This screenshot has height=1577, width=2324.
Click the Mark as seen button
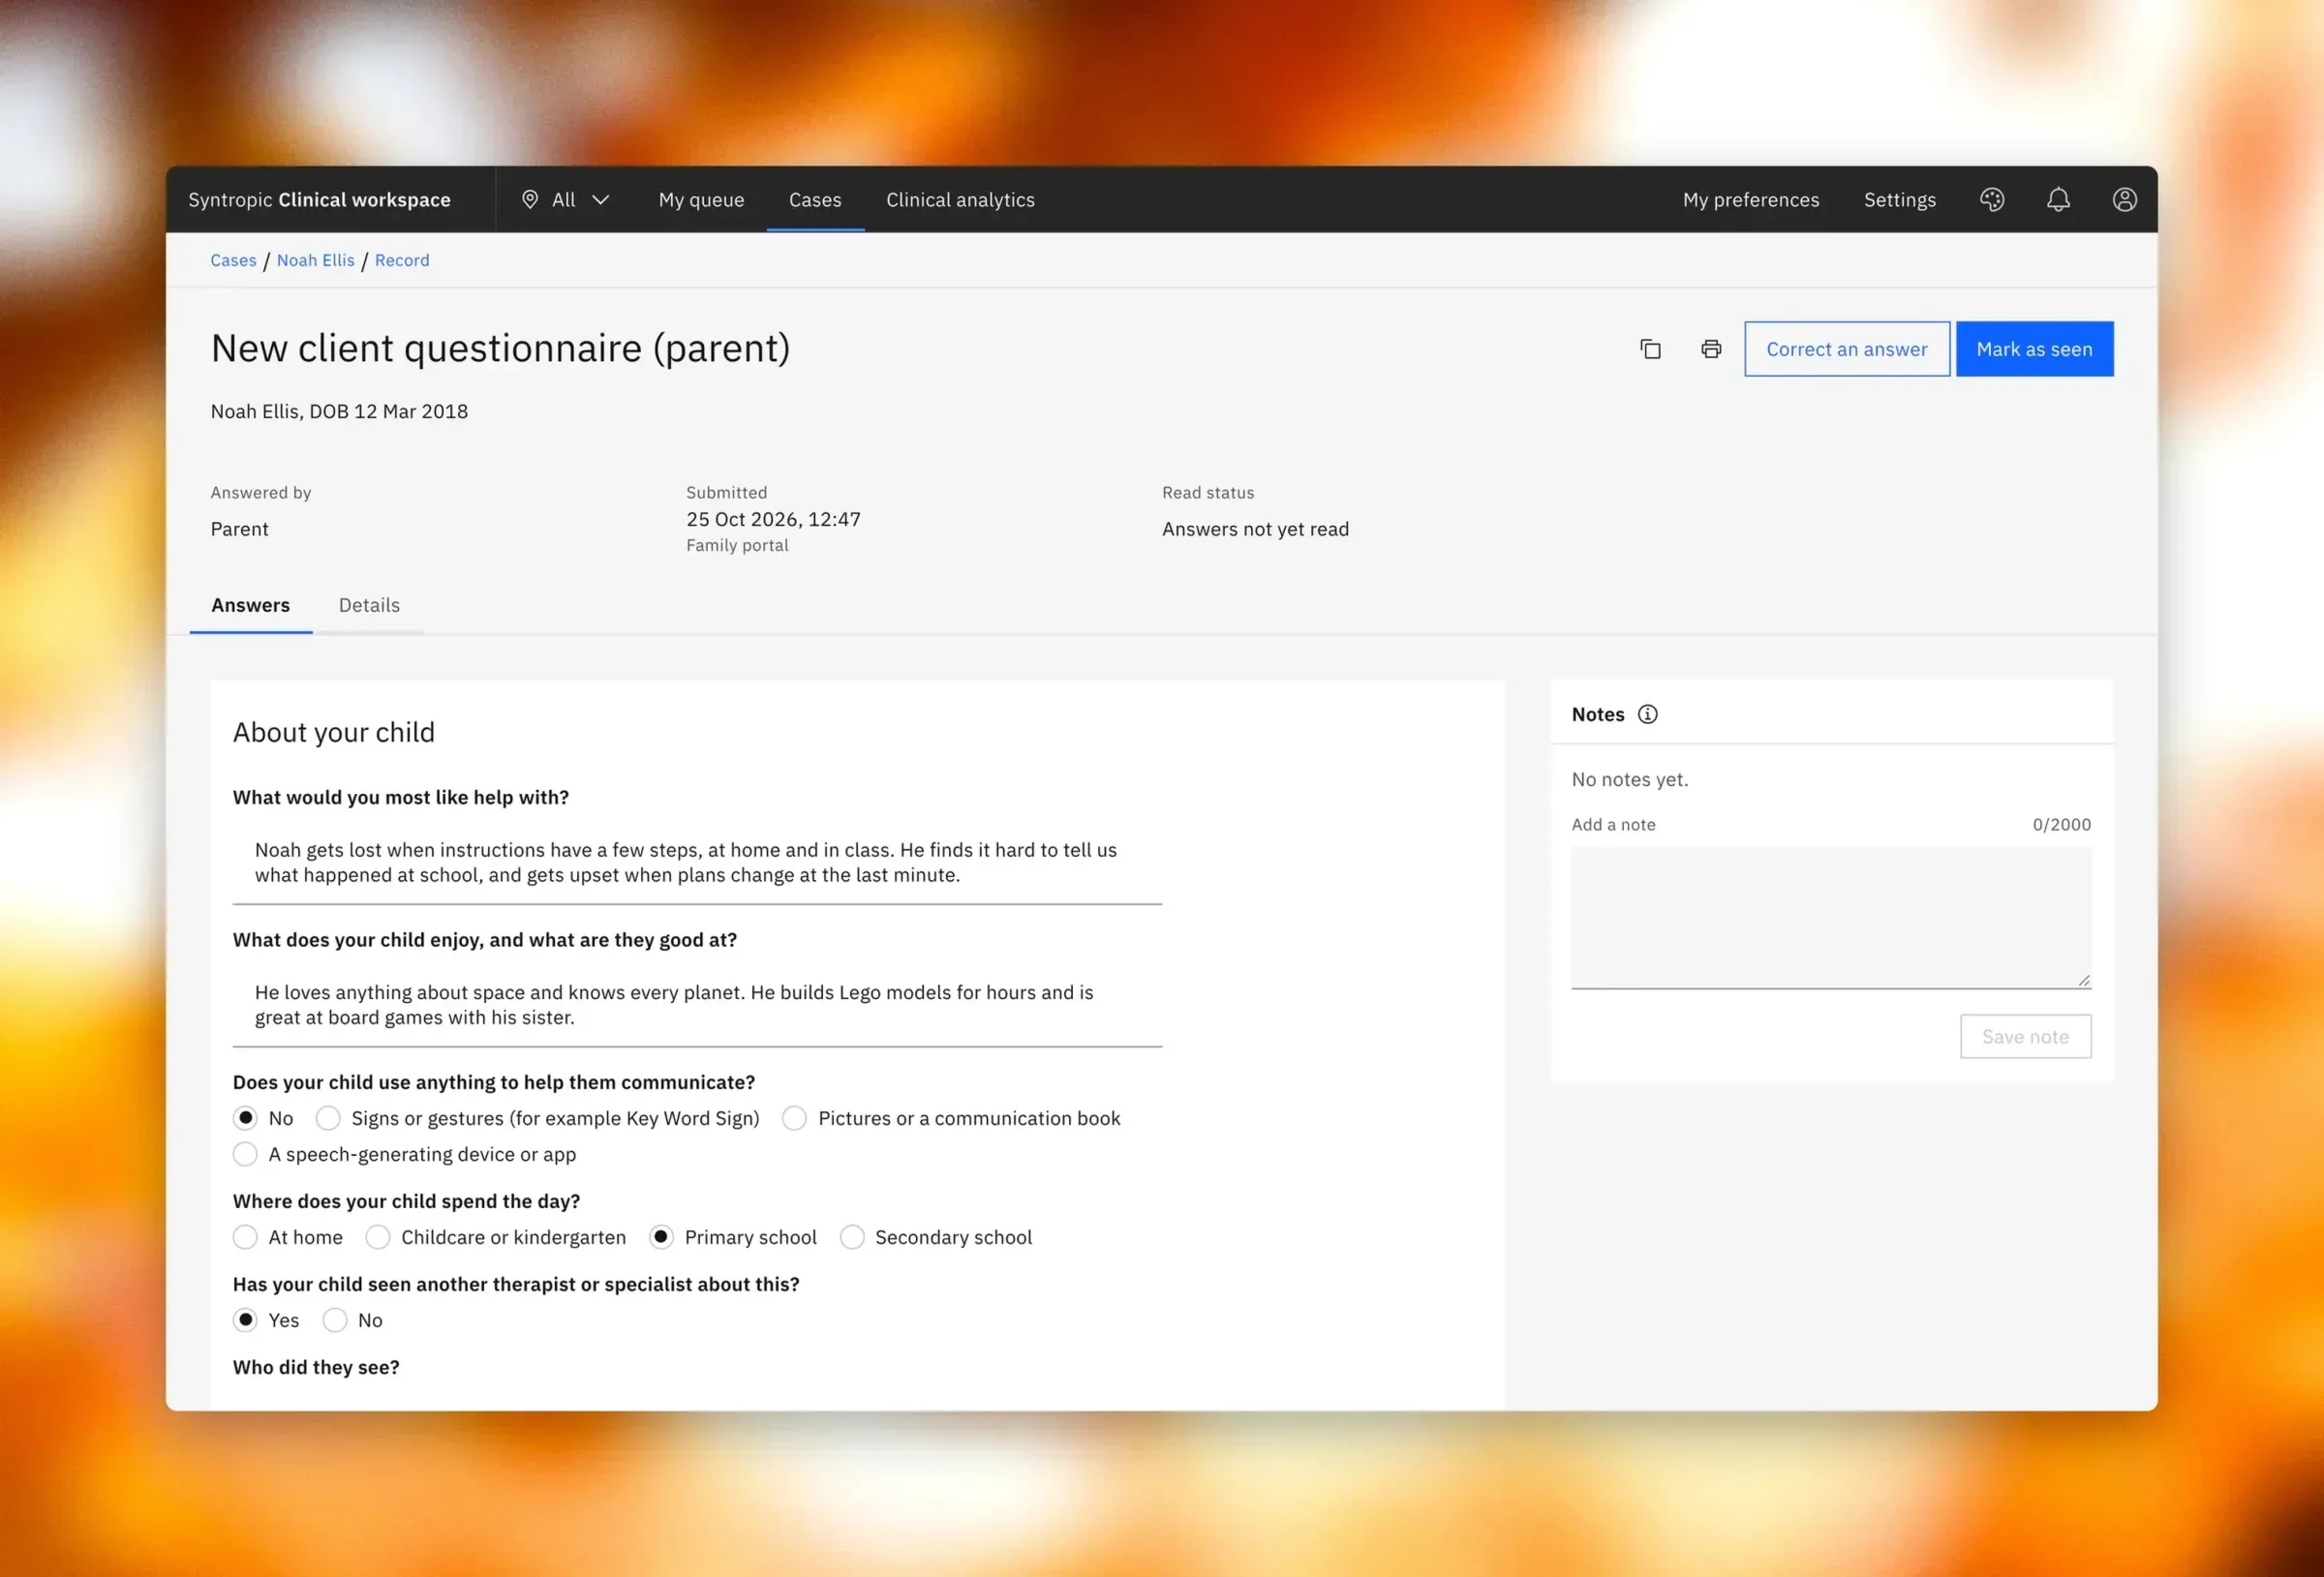click(x=2034, y=349)
